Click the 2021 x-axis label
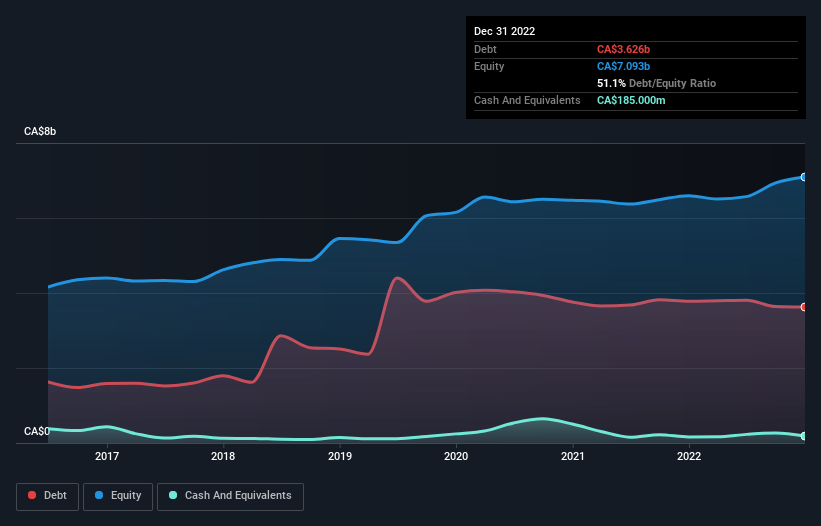This screenshot has width=821, height=526. coord(573,456)
